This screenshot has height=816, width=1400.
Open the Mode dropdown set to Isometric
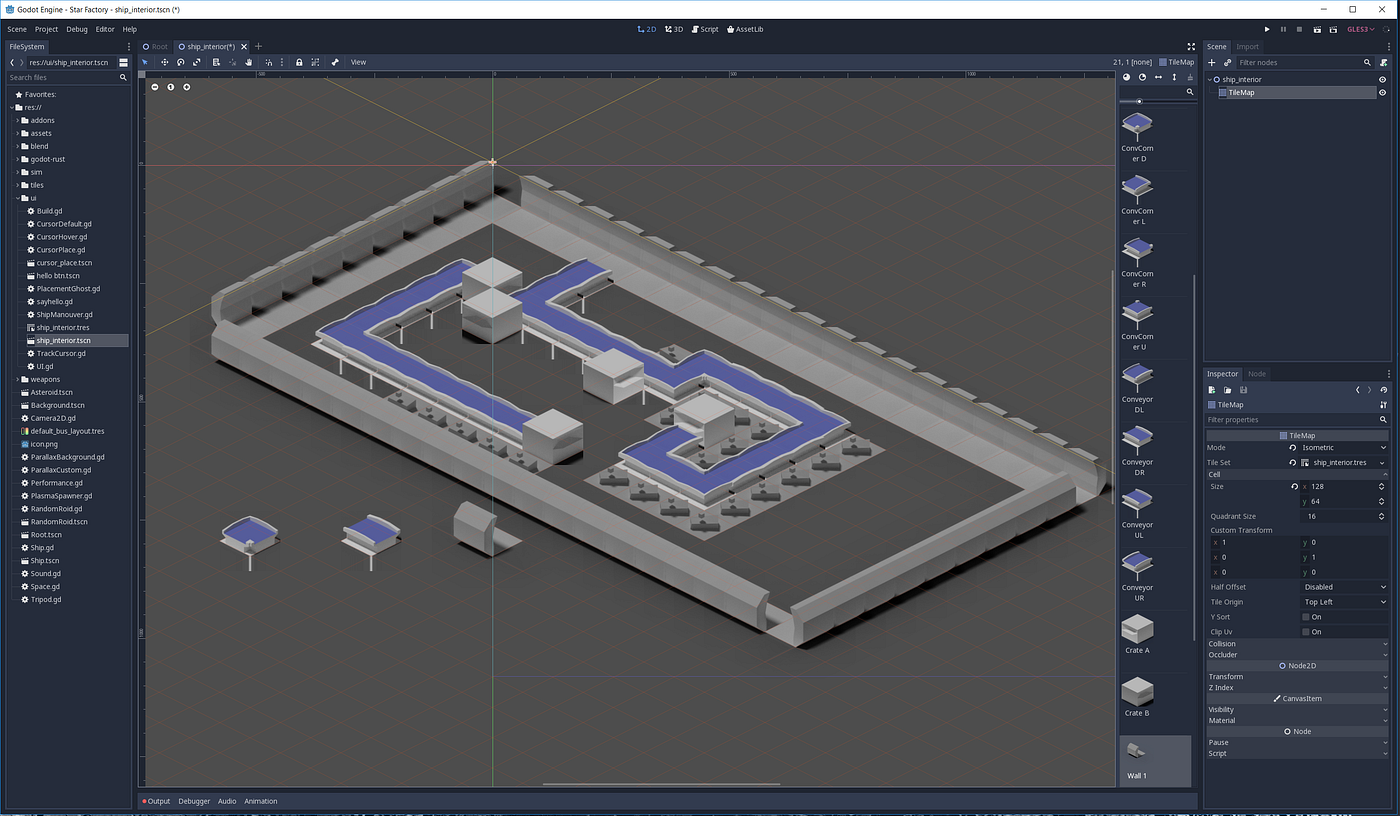[x=1344, y=448]
